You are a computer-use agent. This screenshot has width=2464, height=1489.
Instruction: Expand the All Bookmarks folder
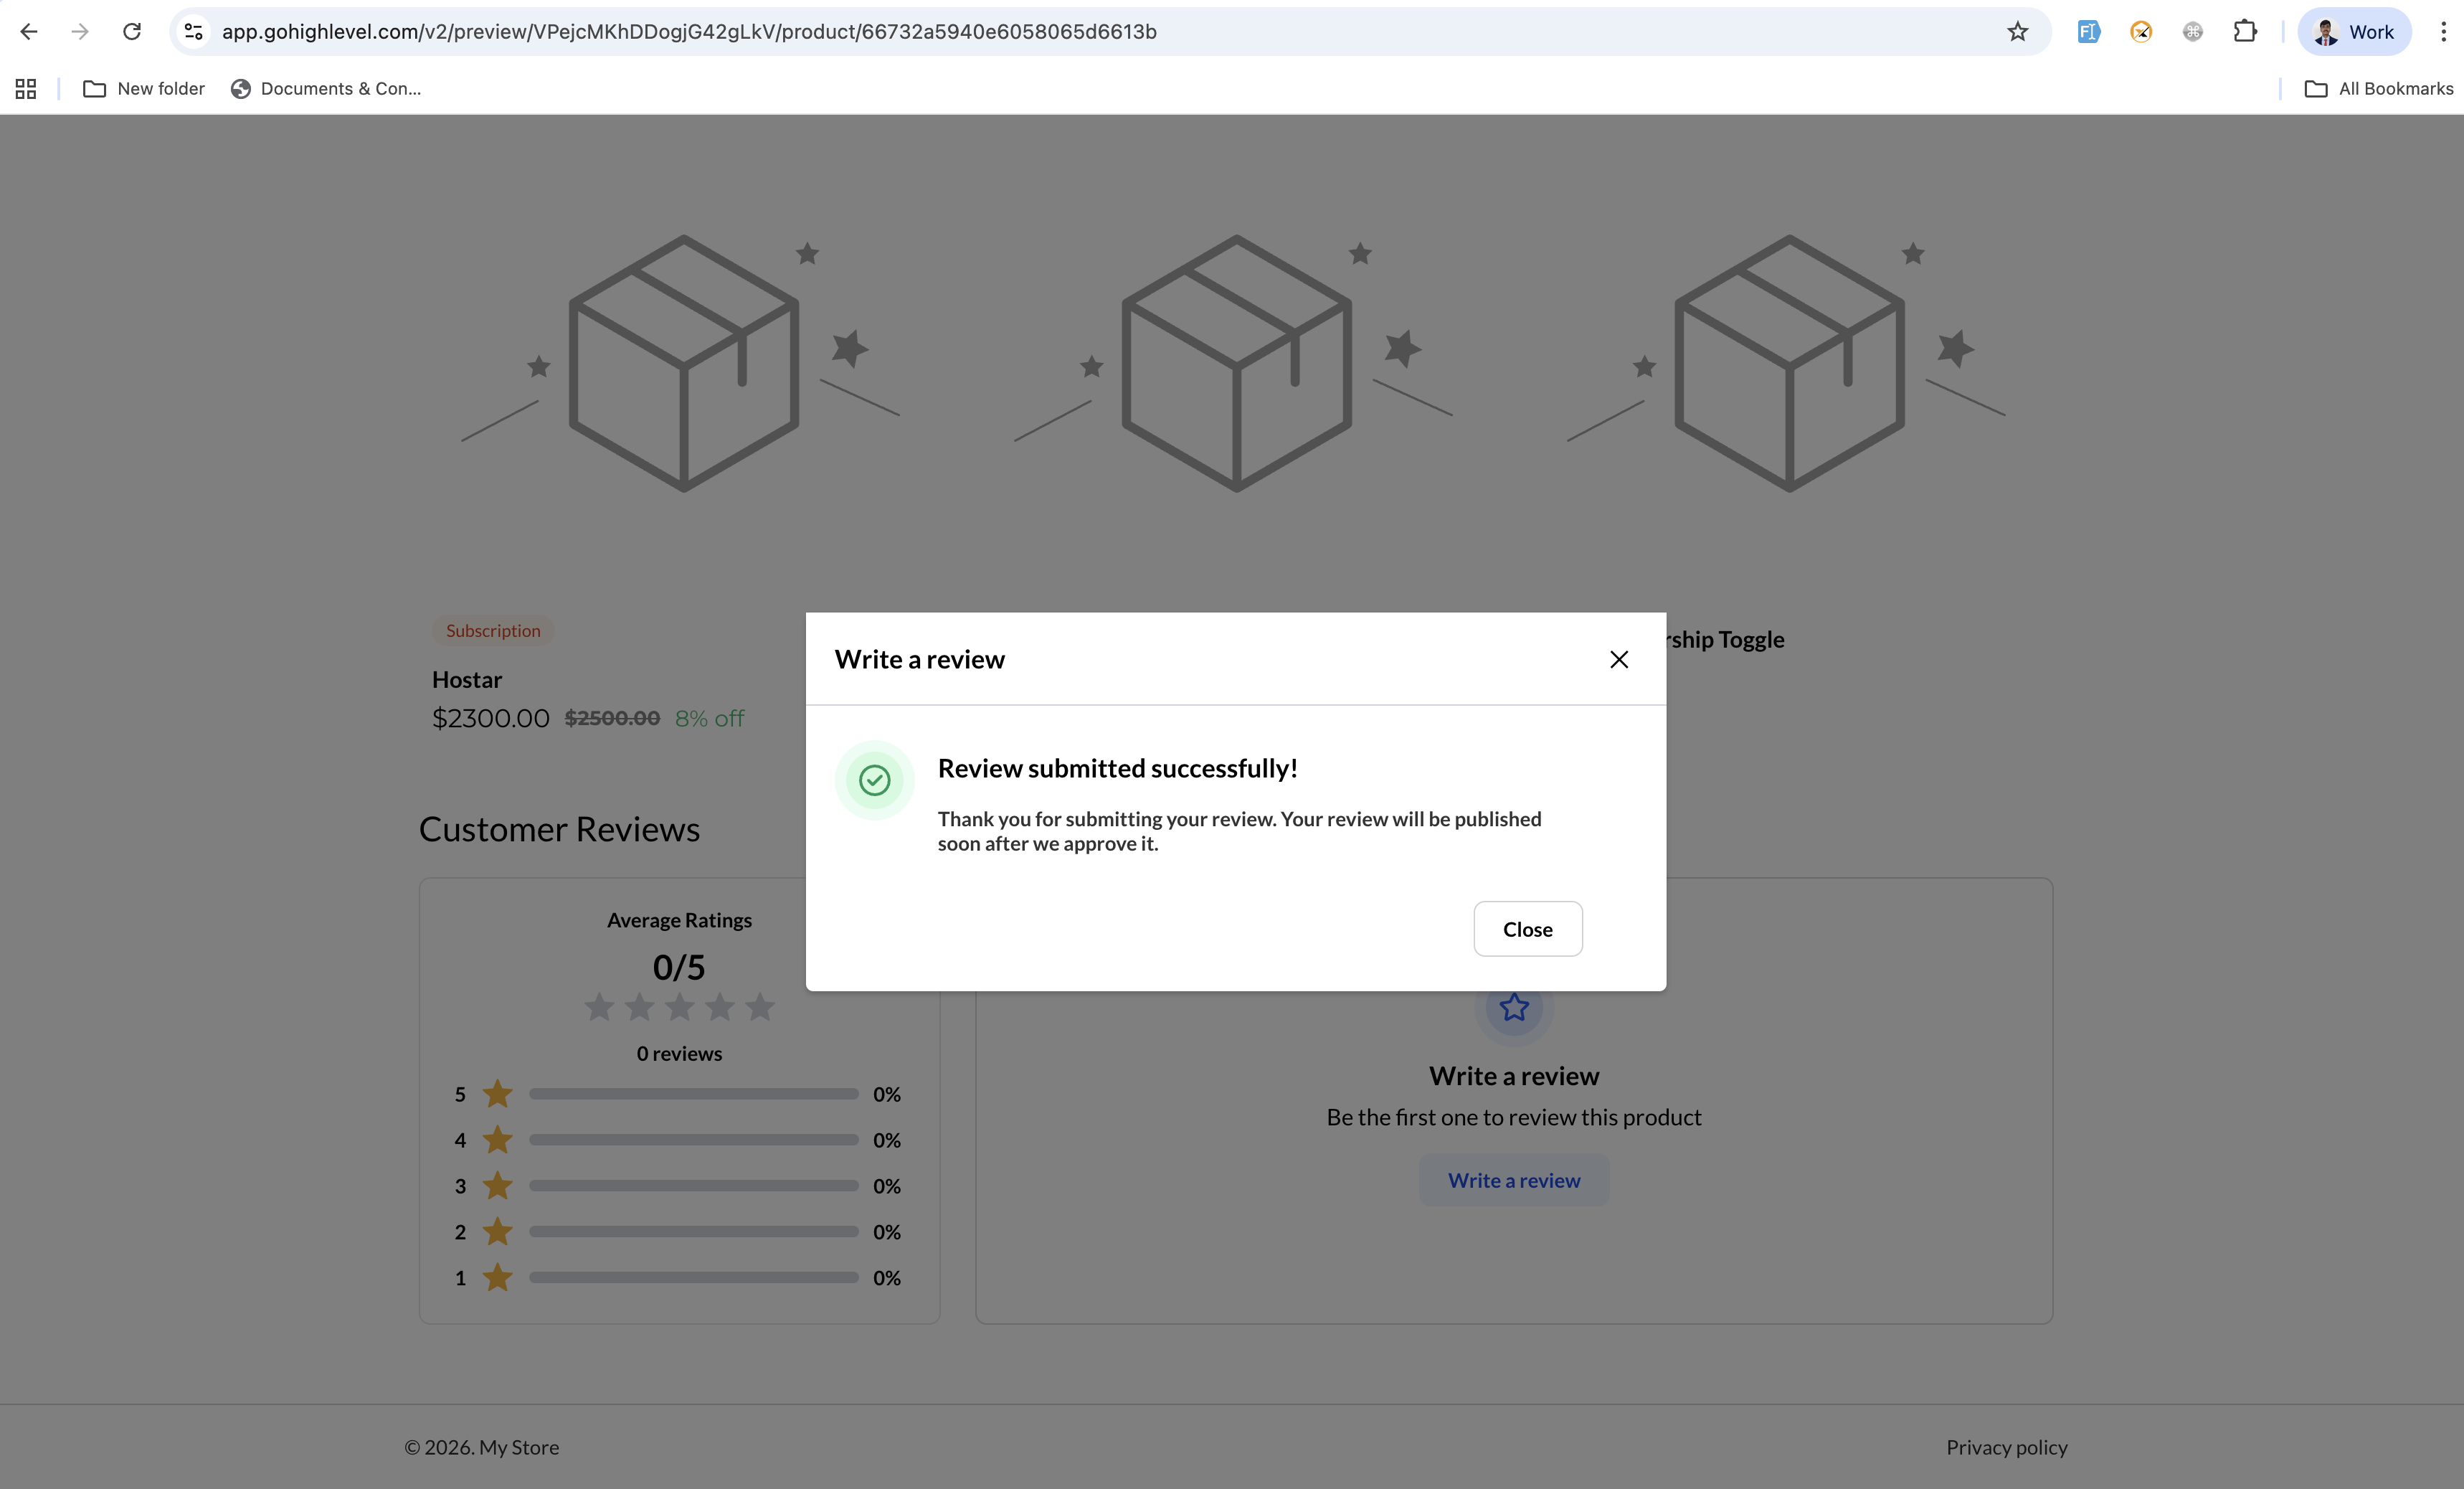click(2378, 89)
